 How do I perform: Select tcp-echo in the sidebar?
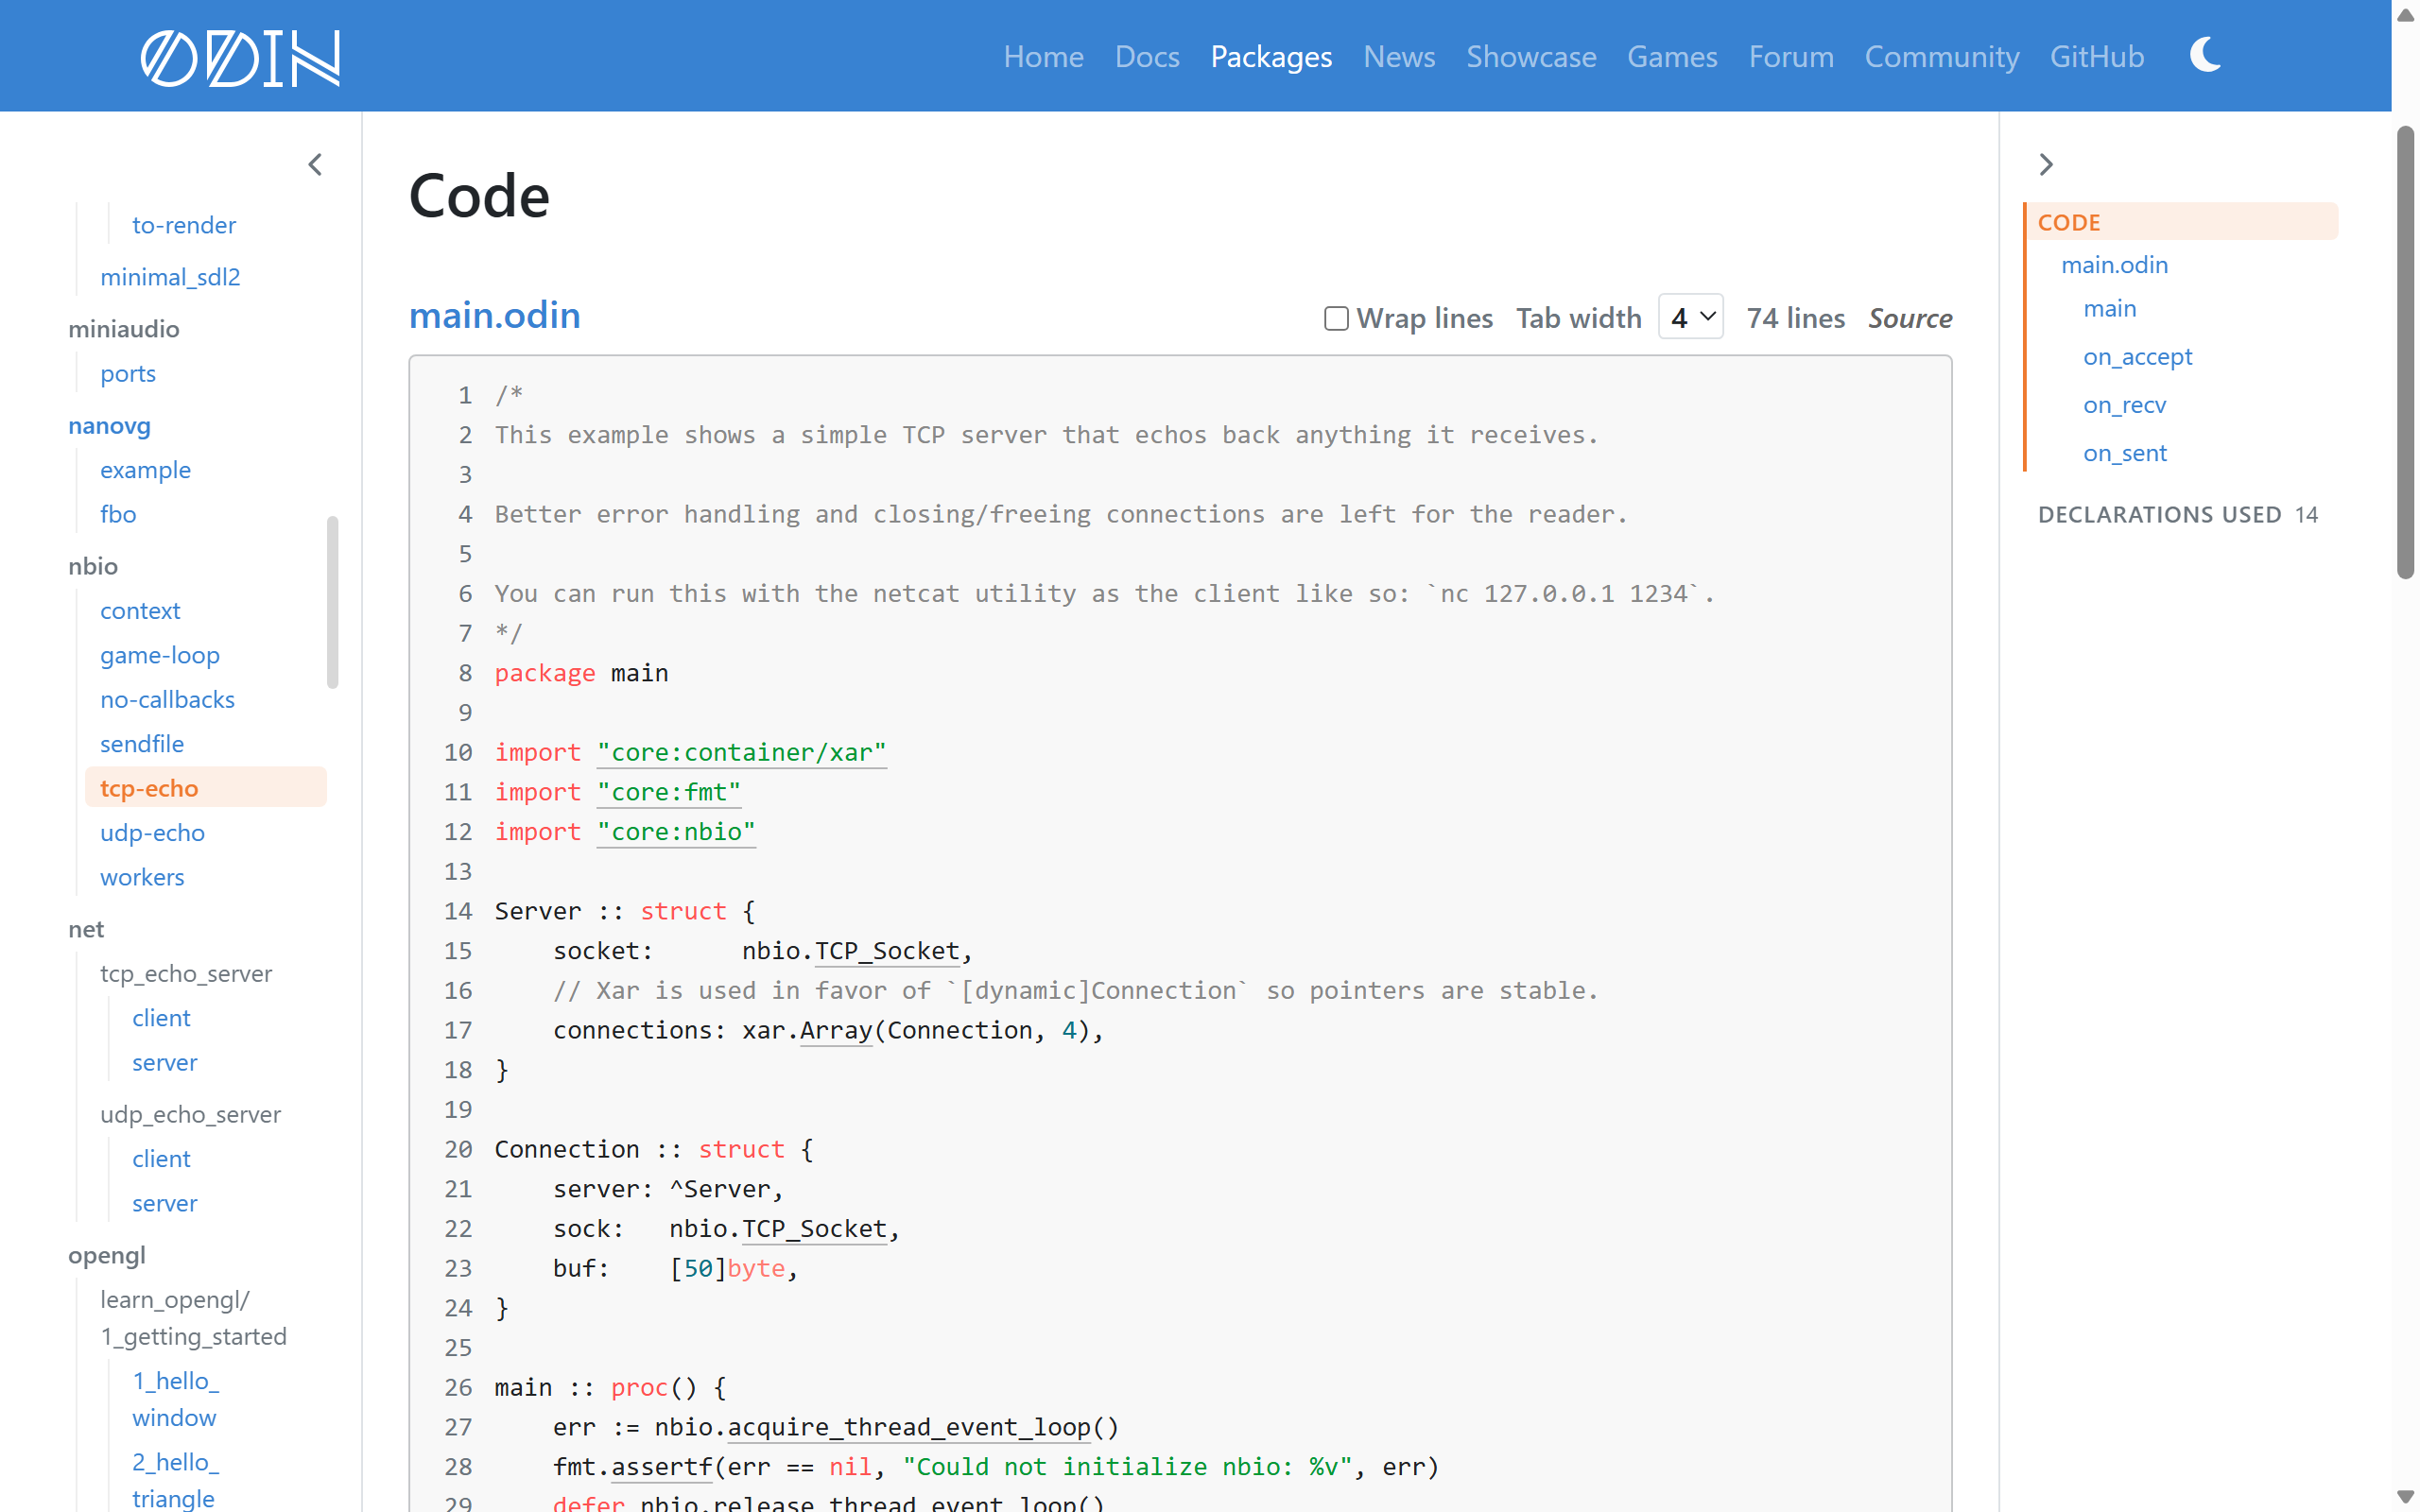pyautogui.click(x=206, y=788)
